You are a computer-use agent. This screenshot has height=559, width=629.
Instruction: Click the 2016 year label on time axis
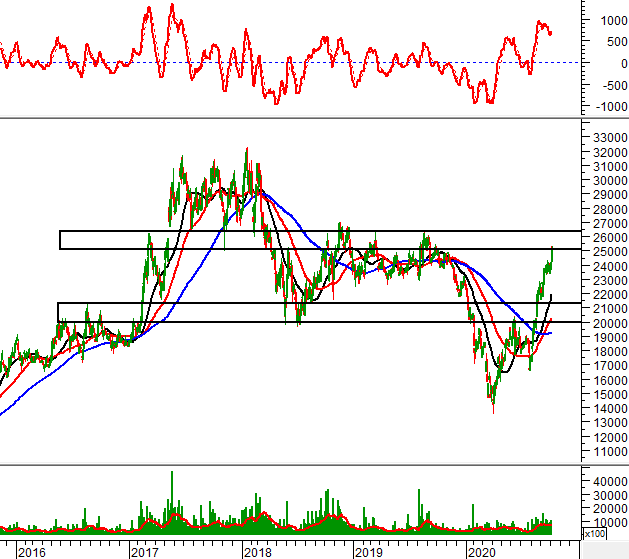click(x=32, y=553)
